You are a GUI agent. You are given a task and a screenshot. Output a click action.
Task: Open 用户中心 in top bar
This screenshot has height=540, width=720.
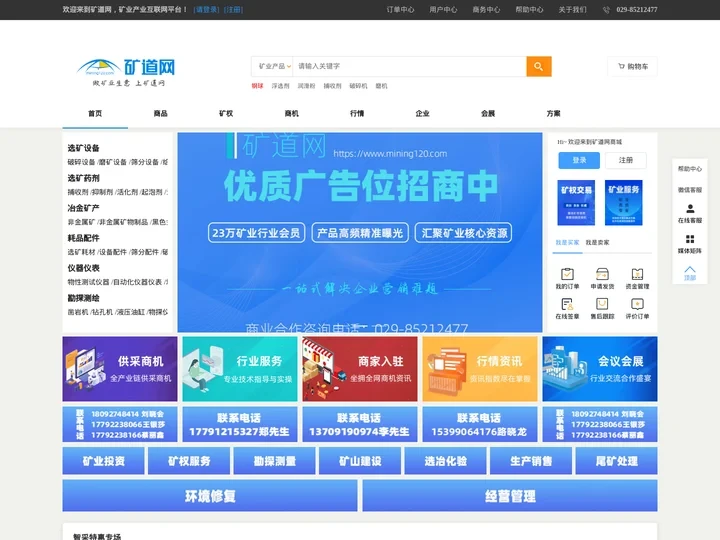click(443, 10)
